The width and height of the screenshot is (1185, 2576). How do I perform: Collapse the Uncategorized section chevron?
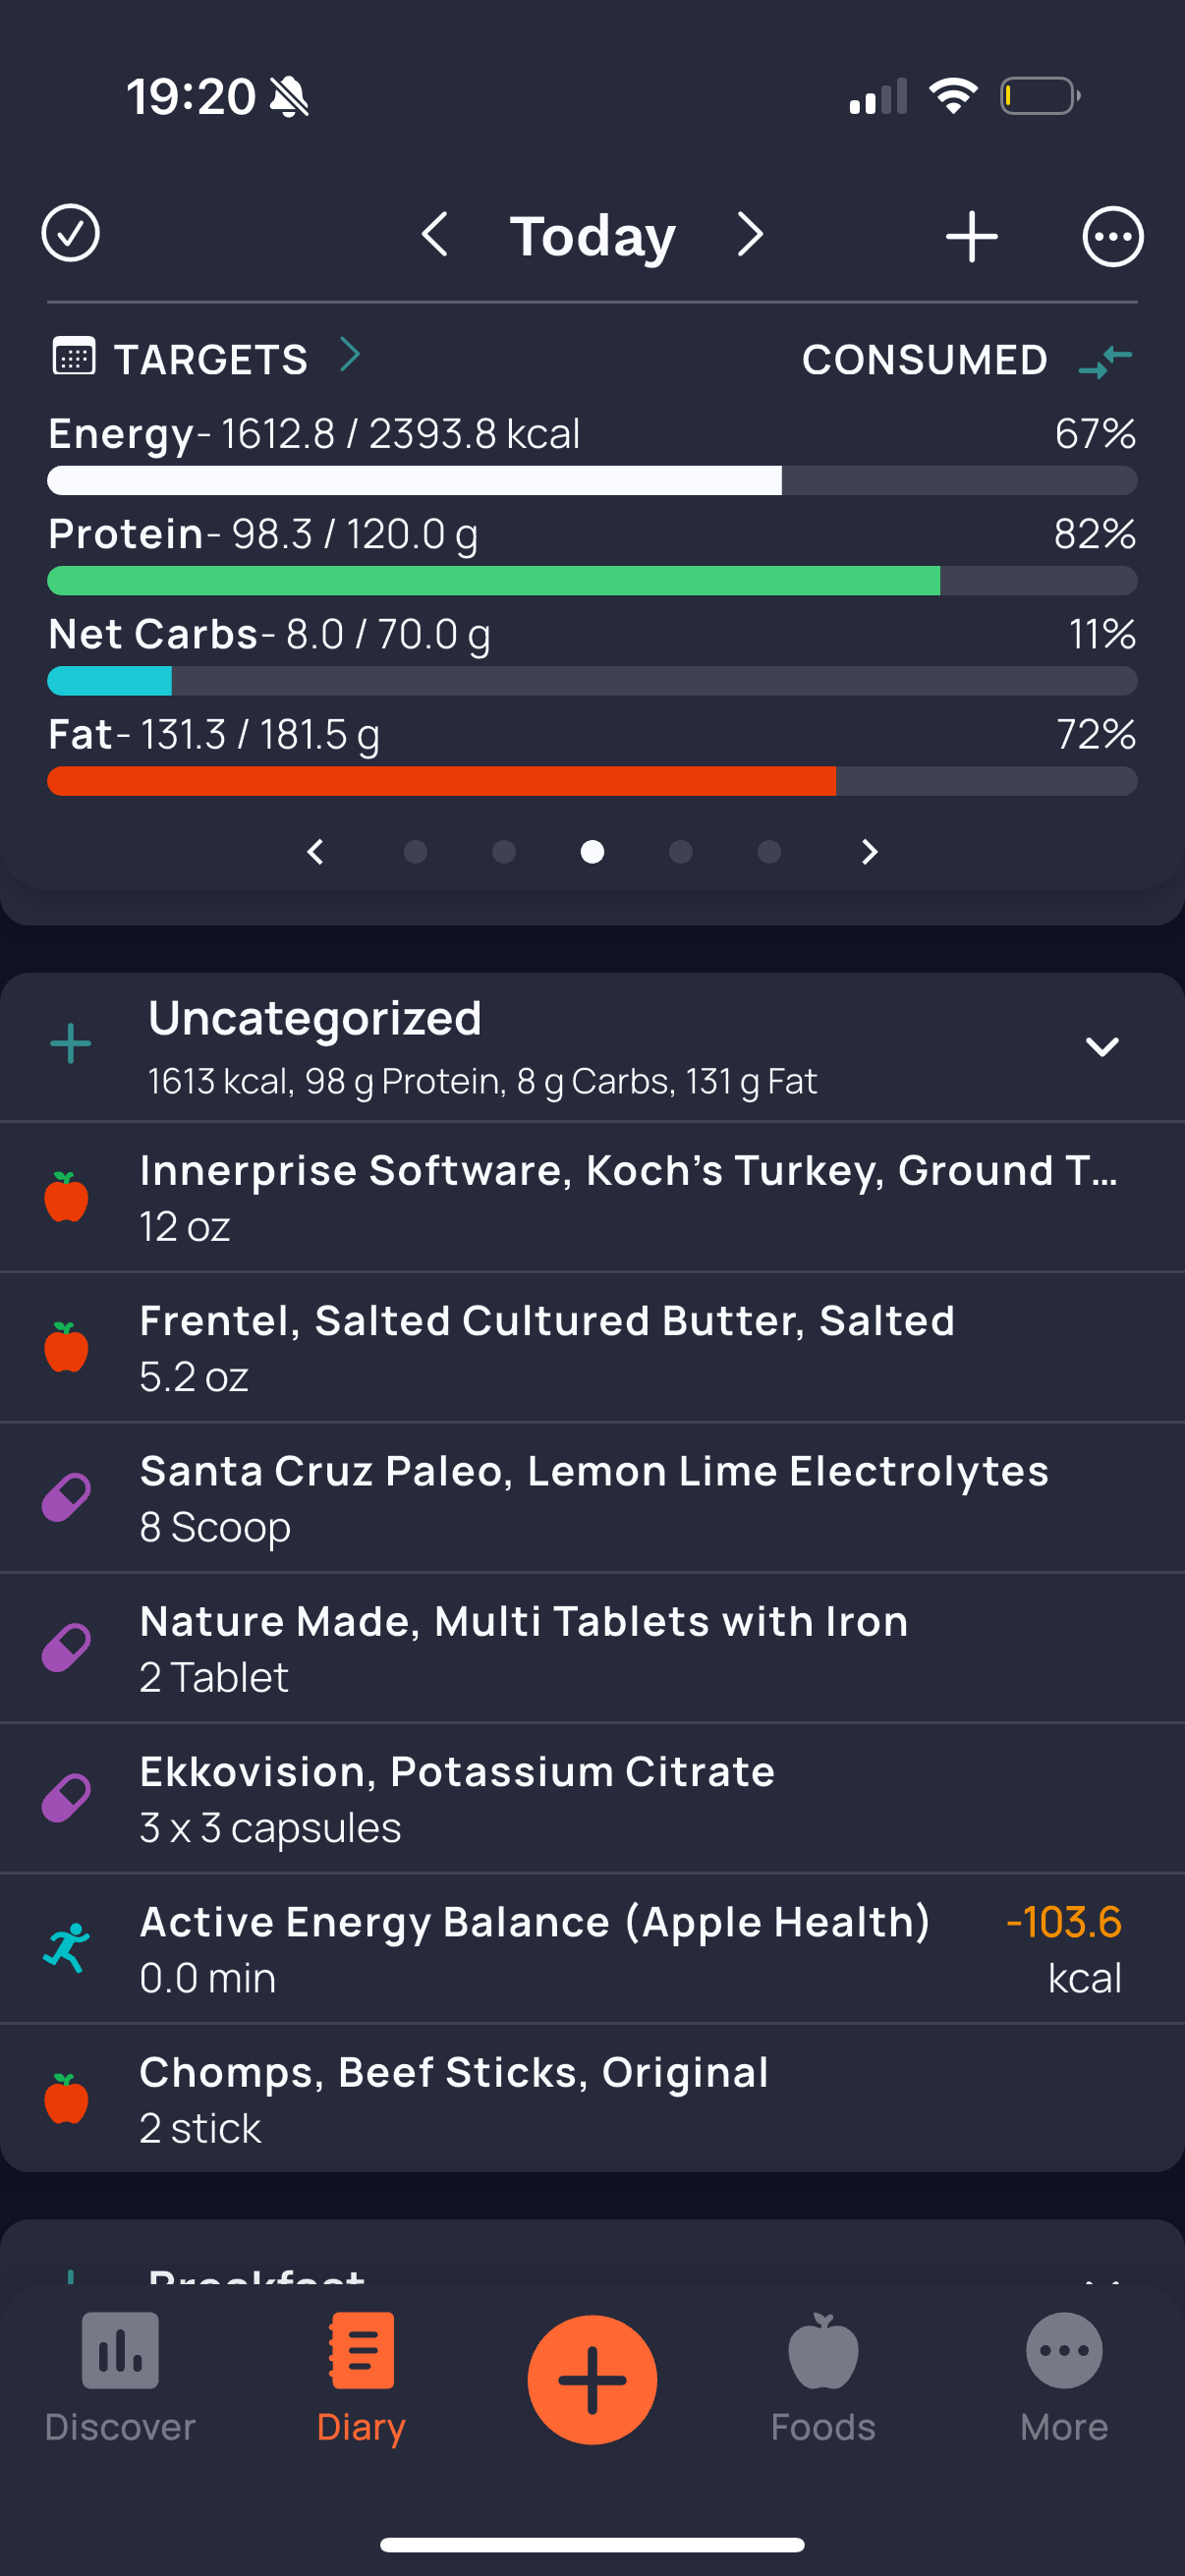click(x=1101, y=1046)
